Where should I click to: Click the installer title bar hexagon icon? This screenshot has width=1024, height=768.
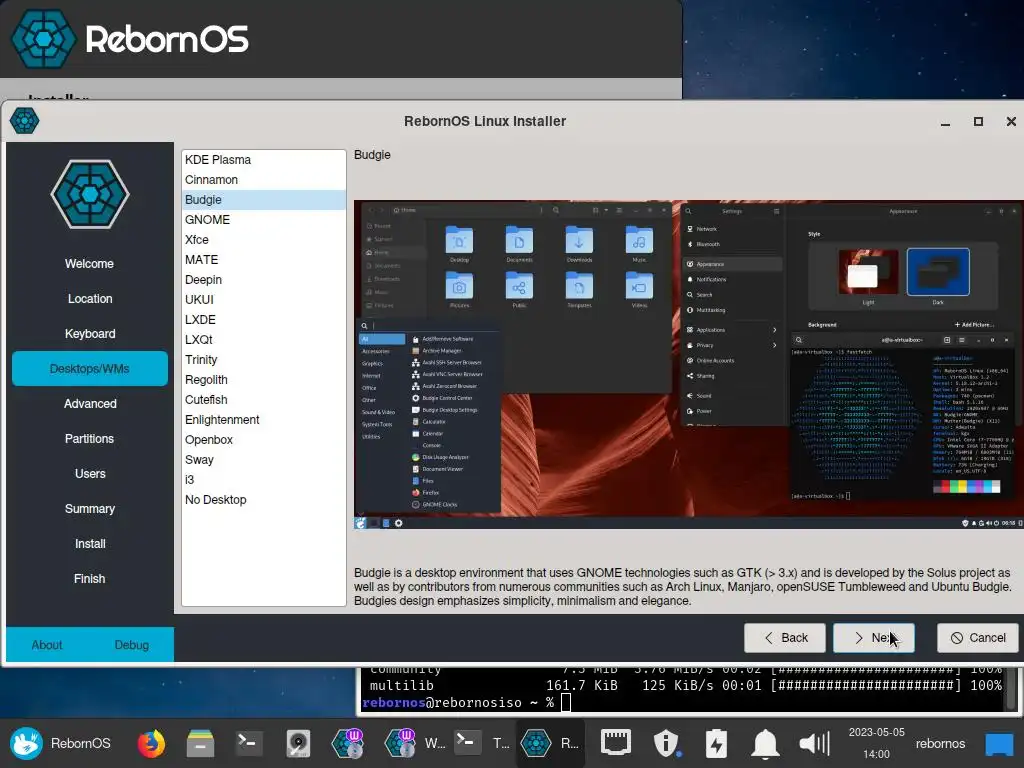tap(24, 121)
